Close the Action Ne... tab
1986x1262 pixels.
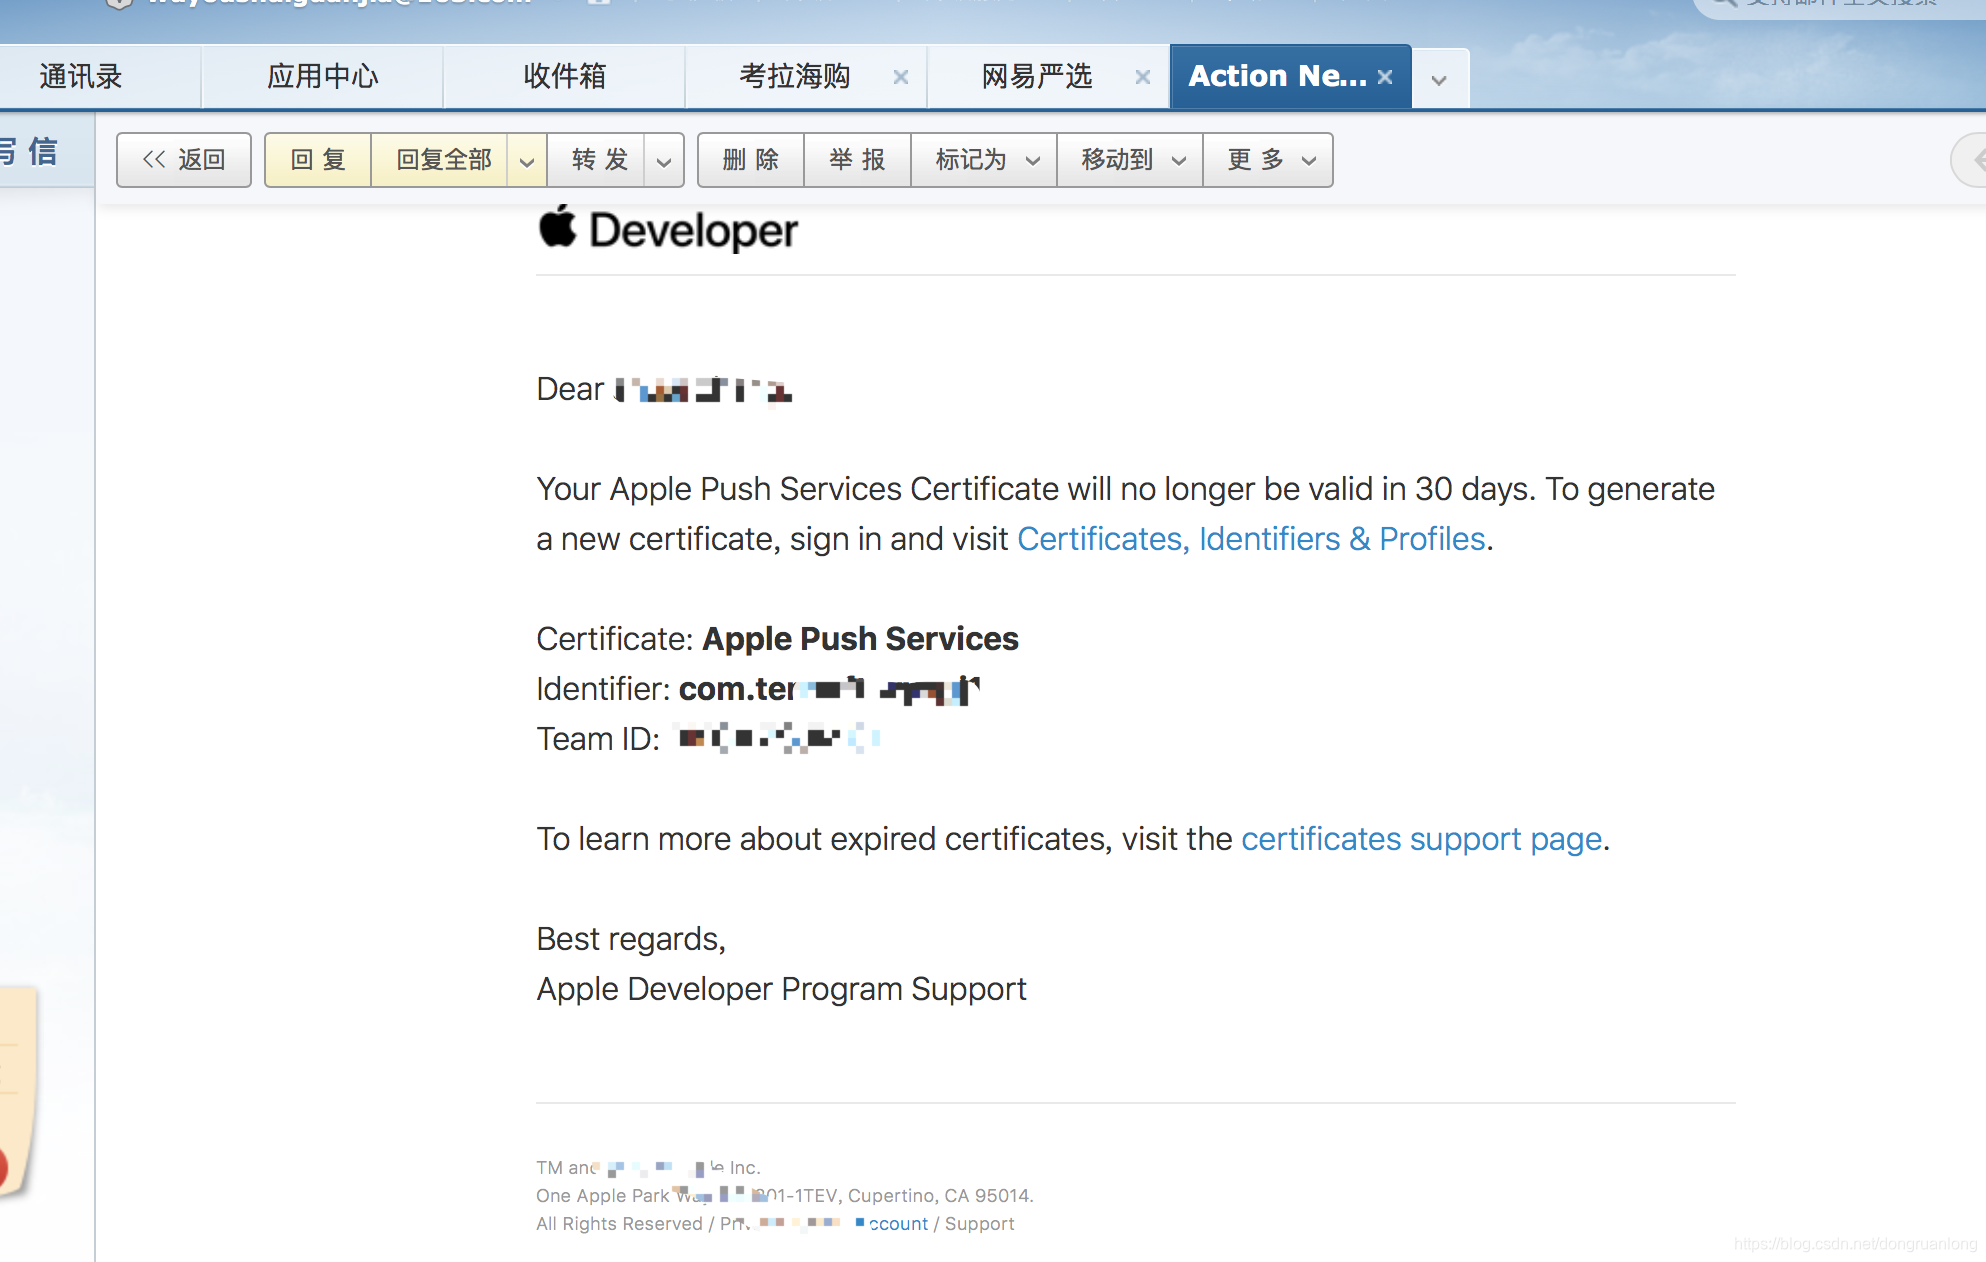[1385, 77]
